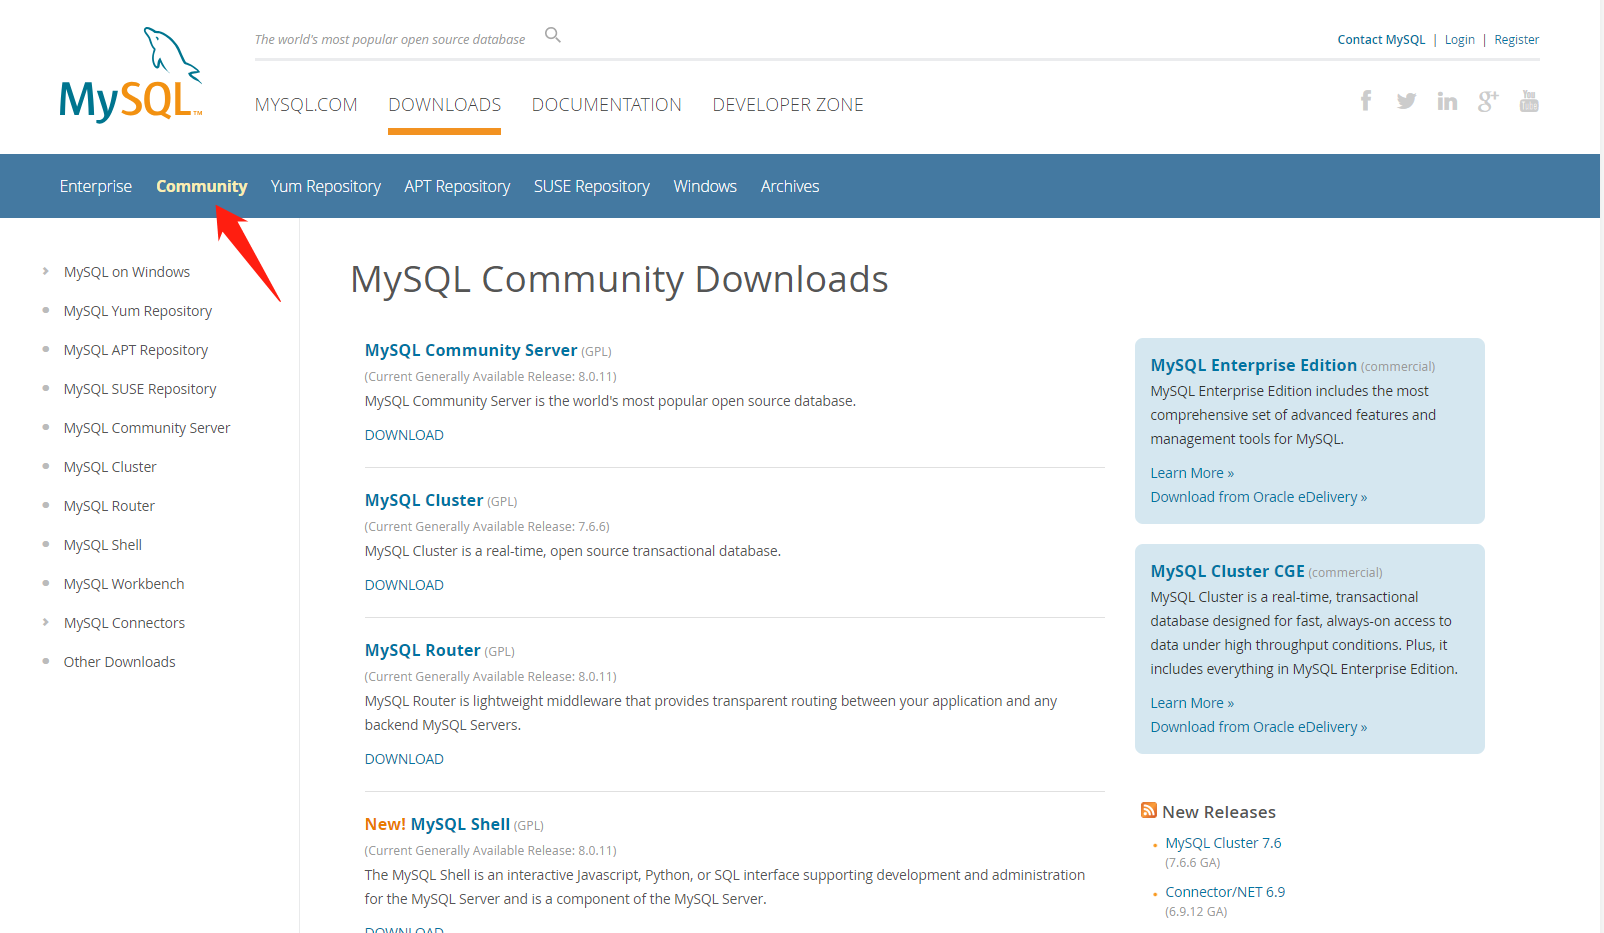
Task: Open MYSQL.COM top navigation tab
Action: click(x=306, y=105)
